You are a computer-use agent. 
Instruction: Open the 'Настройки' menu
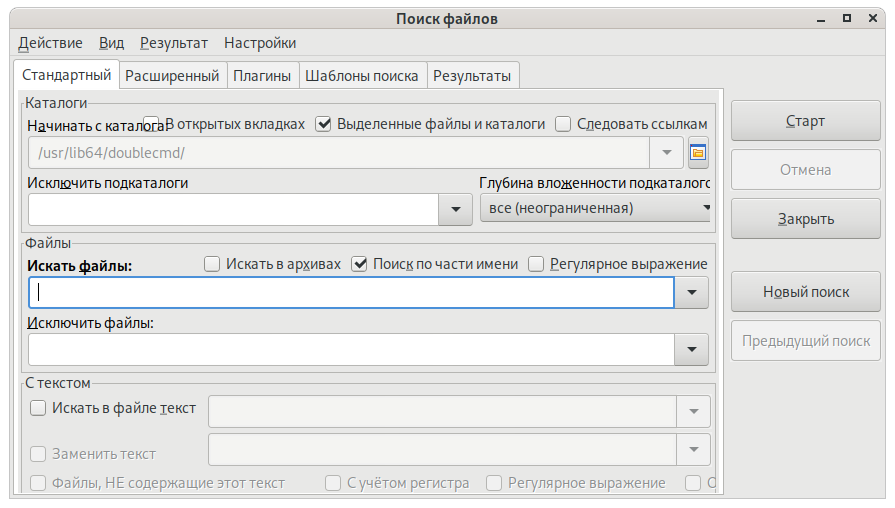[x=260, y=43]
